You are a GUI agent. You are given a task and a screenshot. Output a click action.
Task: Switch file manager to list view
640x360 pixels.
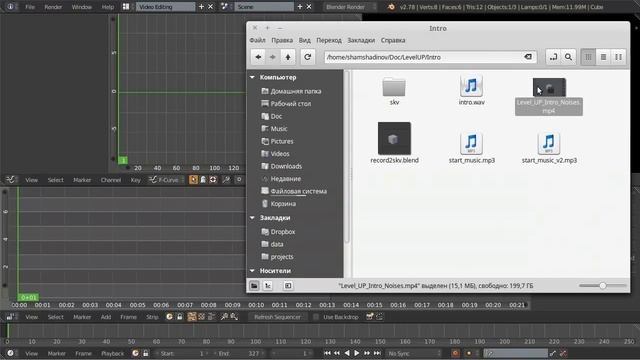(x=603, y=57)
